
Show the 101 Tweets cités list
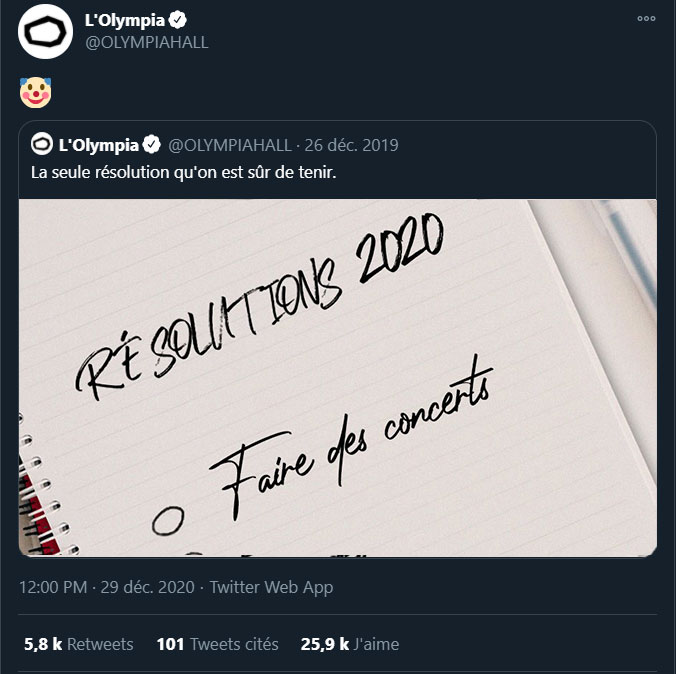(217, 644)
